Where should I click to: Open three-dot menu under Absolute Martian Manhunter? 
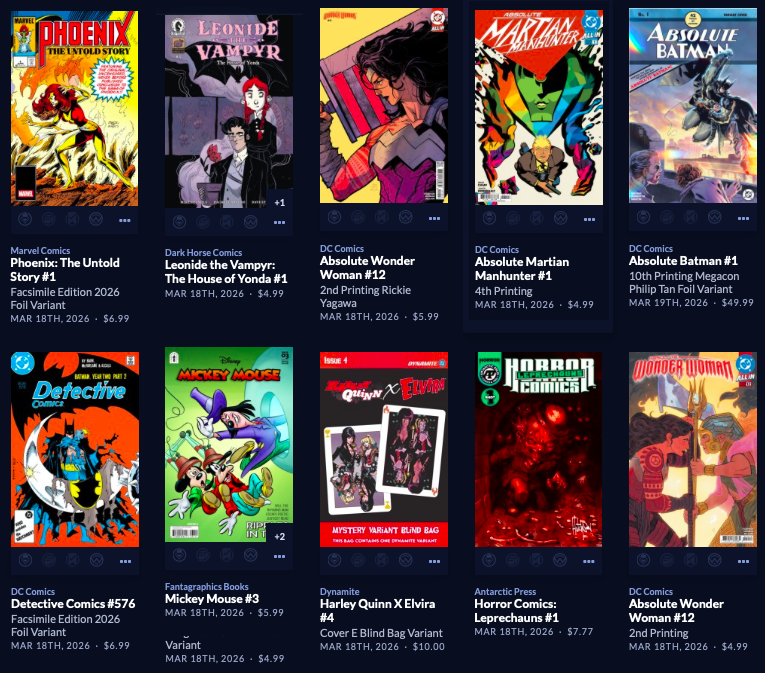(x=589, y=219)
